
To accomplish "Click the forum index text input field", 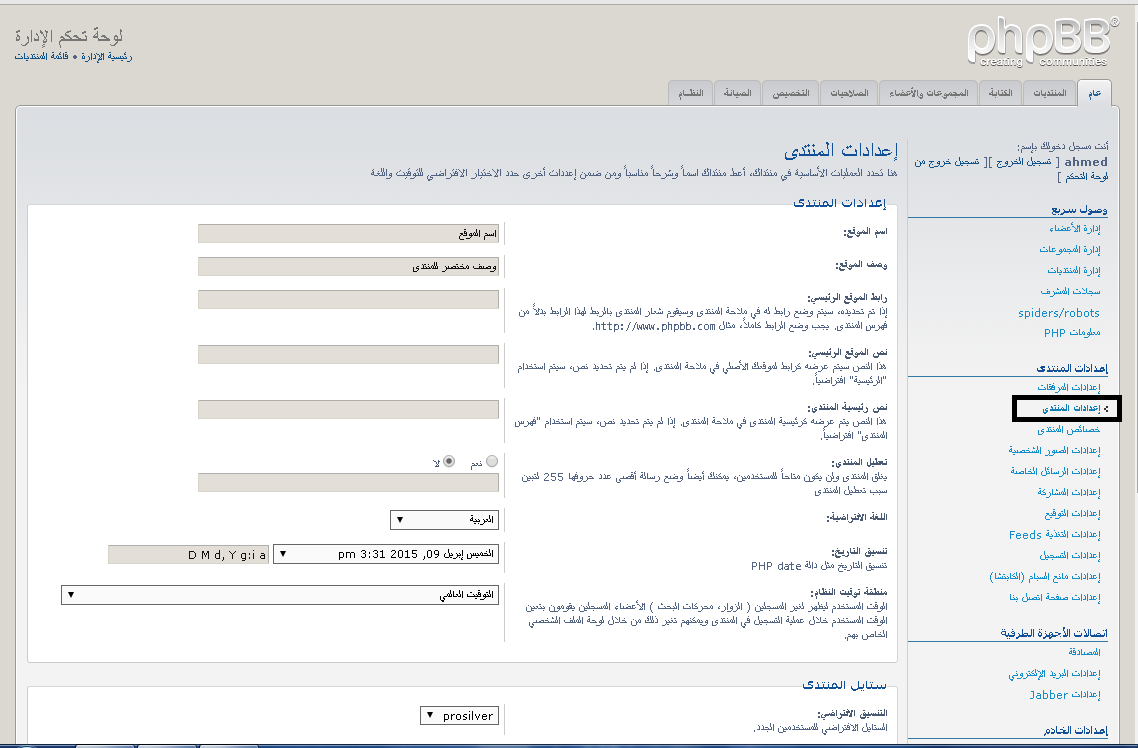I will pos(348,409).
